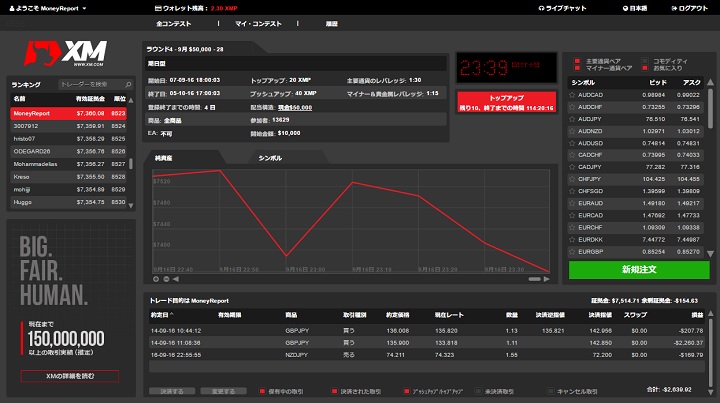Viewport: 720px width, 403px height.
Task: Star the CHFSGD pair
Action: [572, 191]
